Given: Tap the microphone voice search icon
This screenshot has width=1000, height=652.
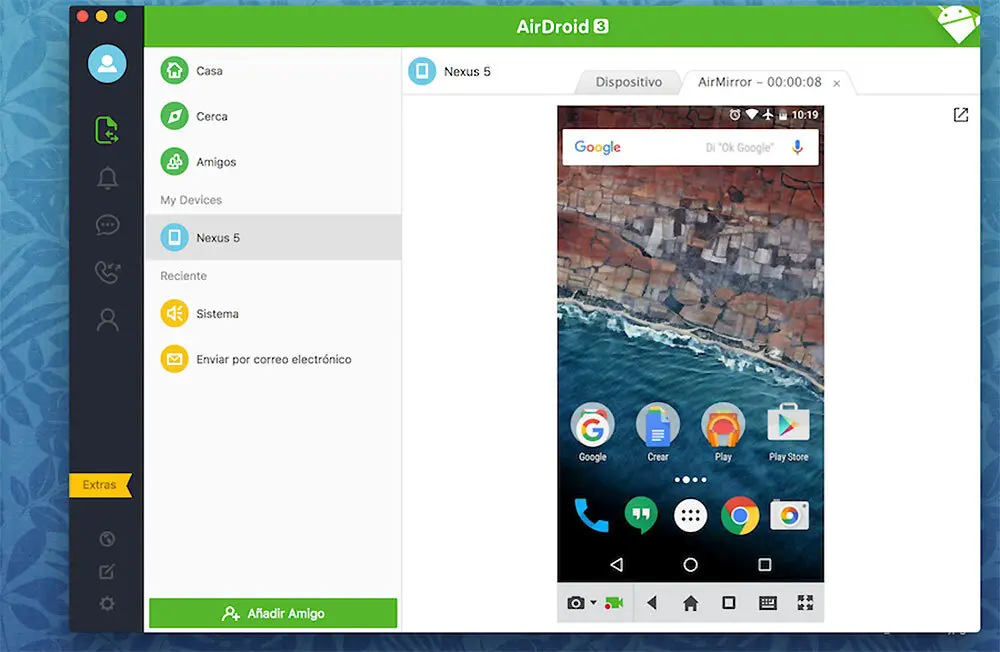Looking at the screenshot, I should 797,147.
